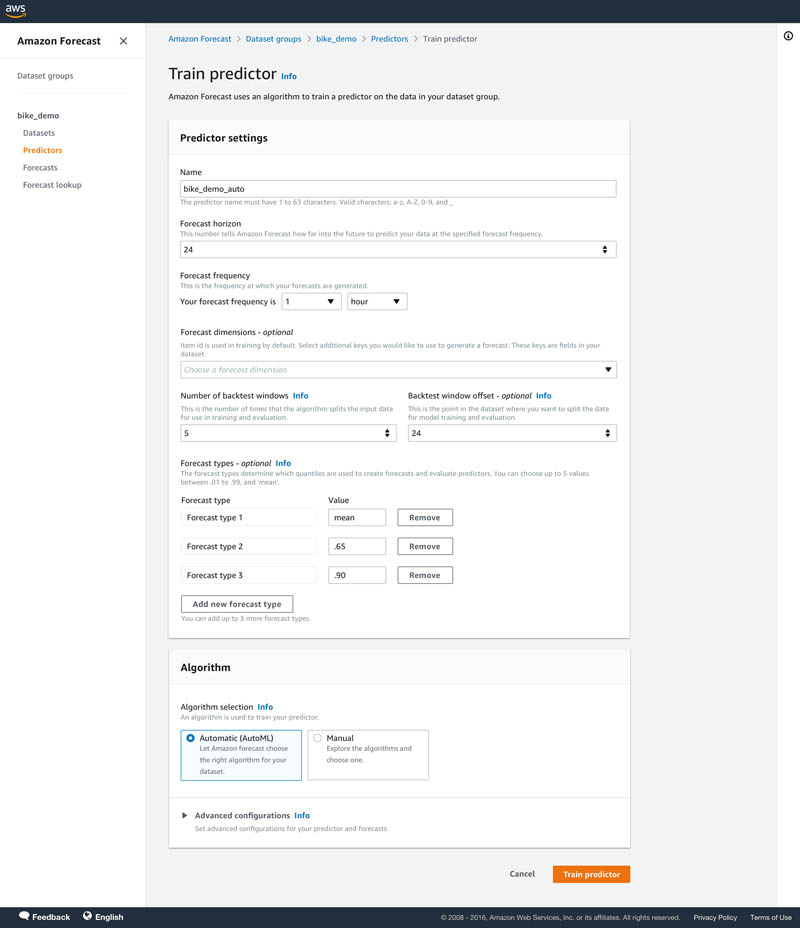
Task: Open Datasets in the sidebar
Action: [39, 133]
